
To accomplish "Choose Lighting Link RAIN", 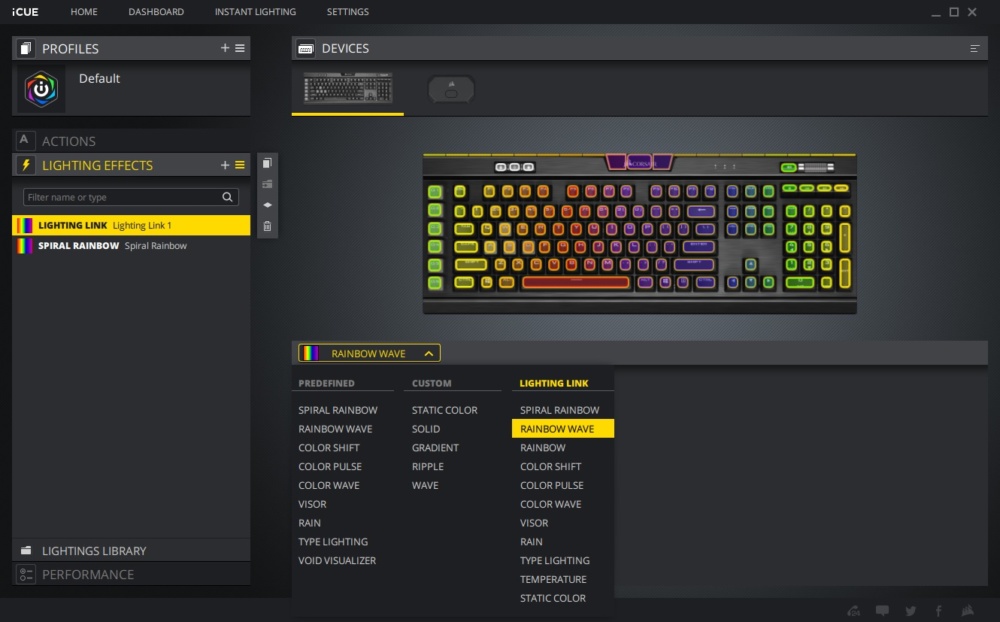I will point(531,542).
